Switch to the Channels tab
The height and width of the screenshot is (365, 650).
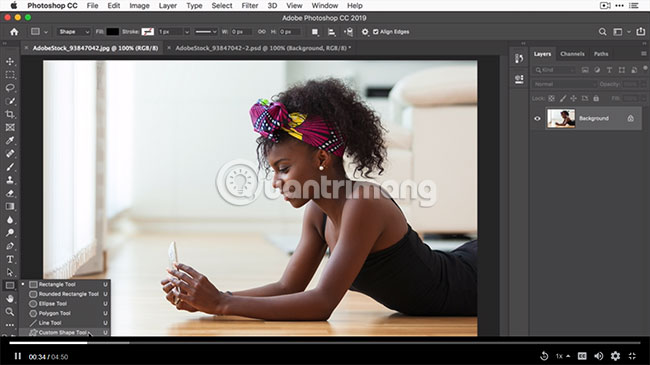coord(572,54)
